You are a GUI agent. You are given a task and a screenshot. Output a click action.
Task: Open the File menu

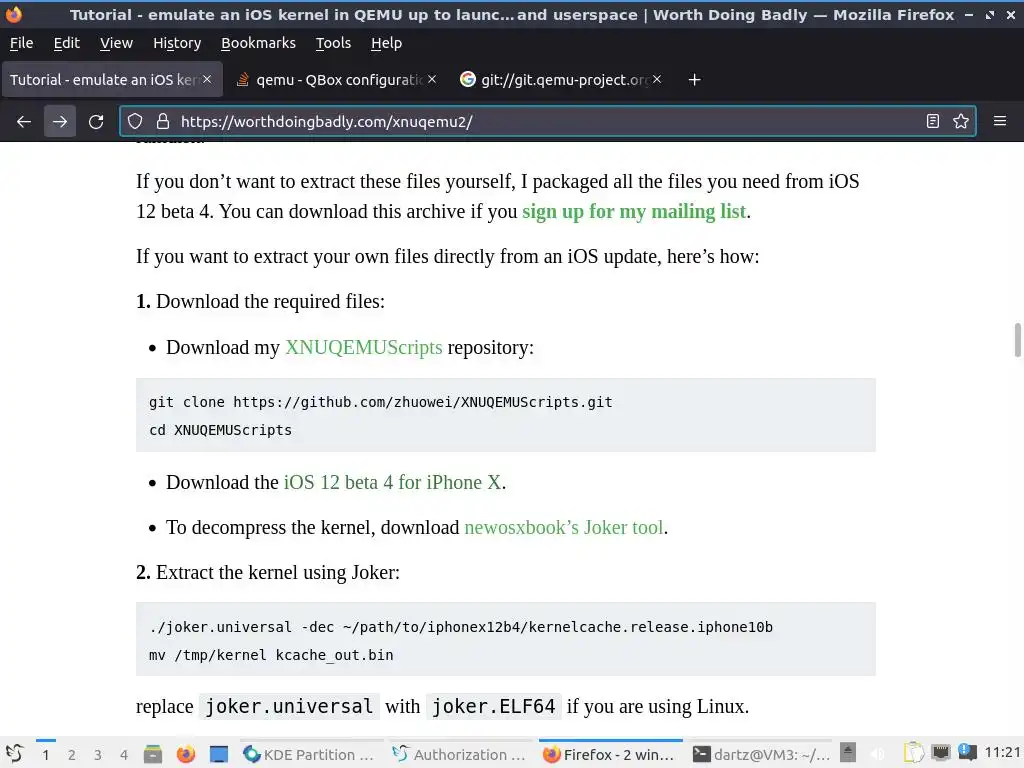pos(22,43)
